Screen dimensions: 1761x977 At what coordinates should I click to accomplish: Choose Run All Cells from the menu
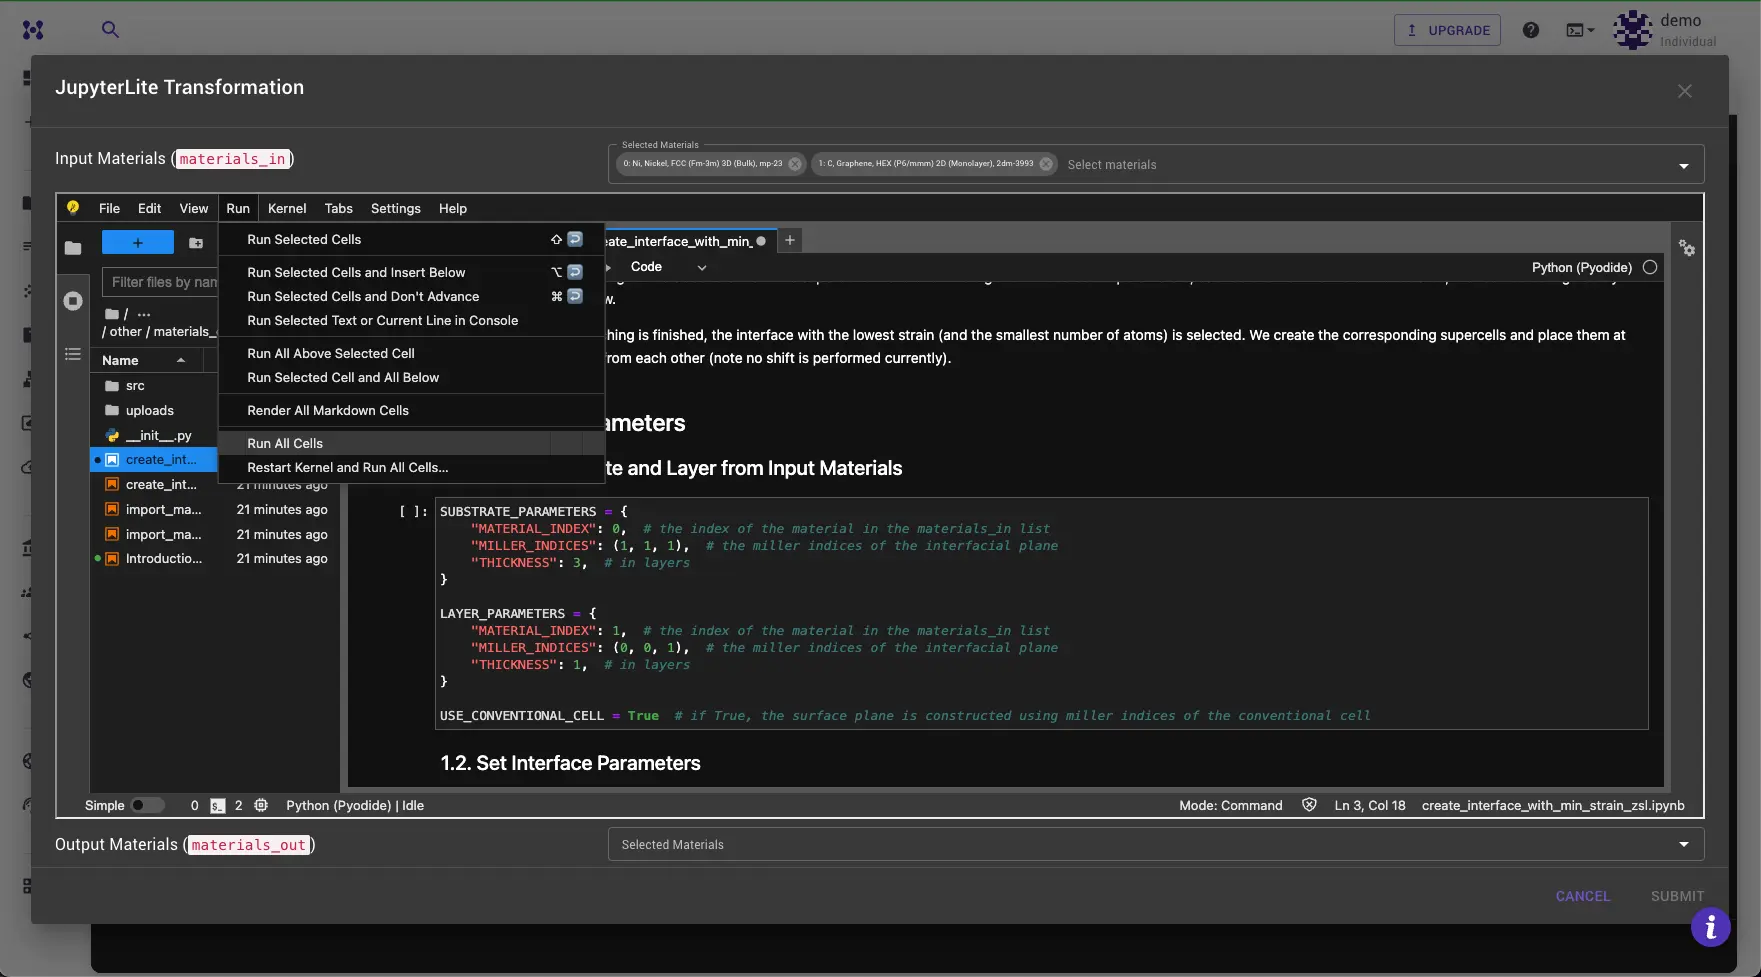click(x=285, y=443)
